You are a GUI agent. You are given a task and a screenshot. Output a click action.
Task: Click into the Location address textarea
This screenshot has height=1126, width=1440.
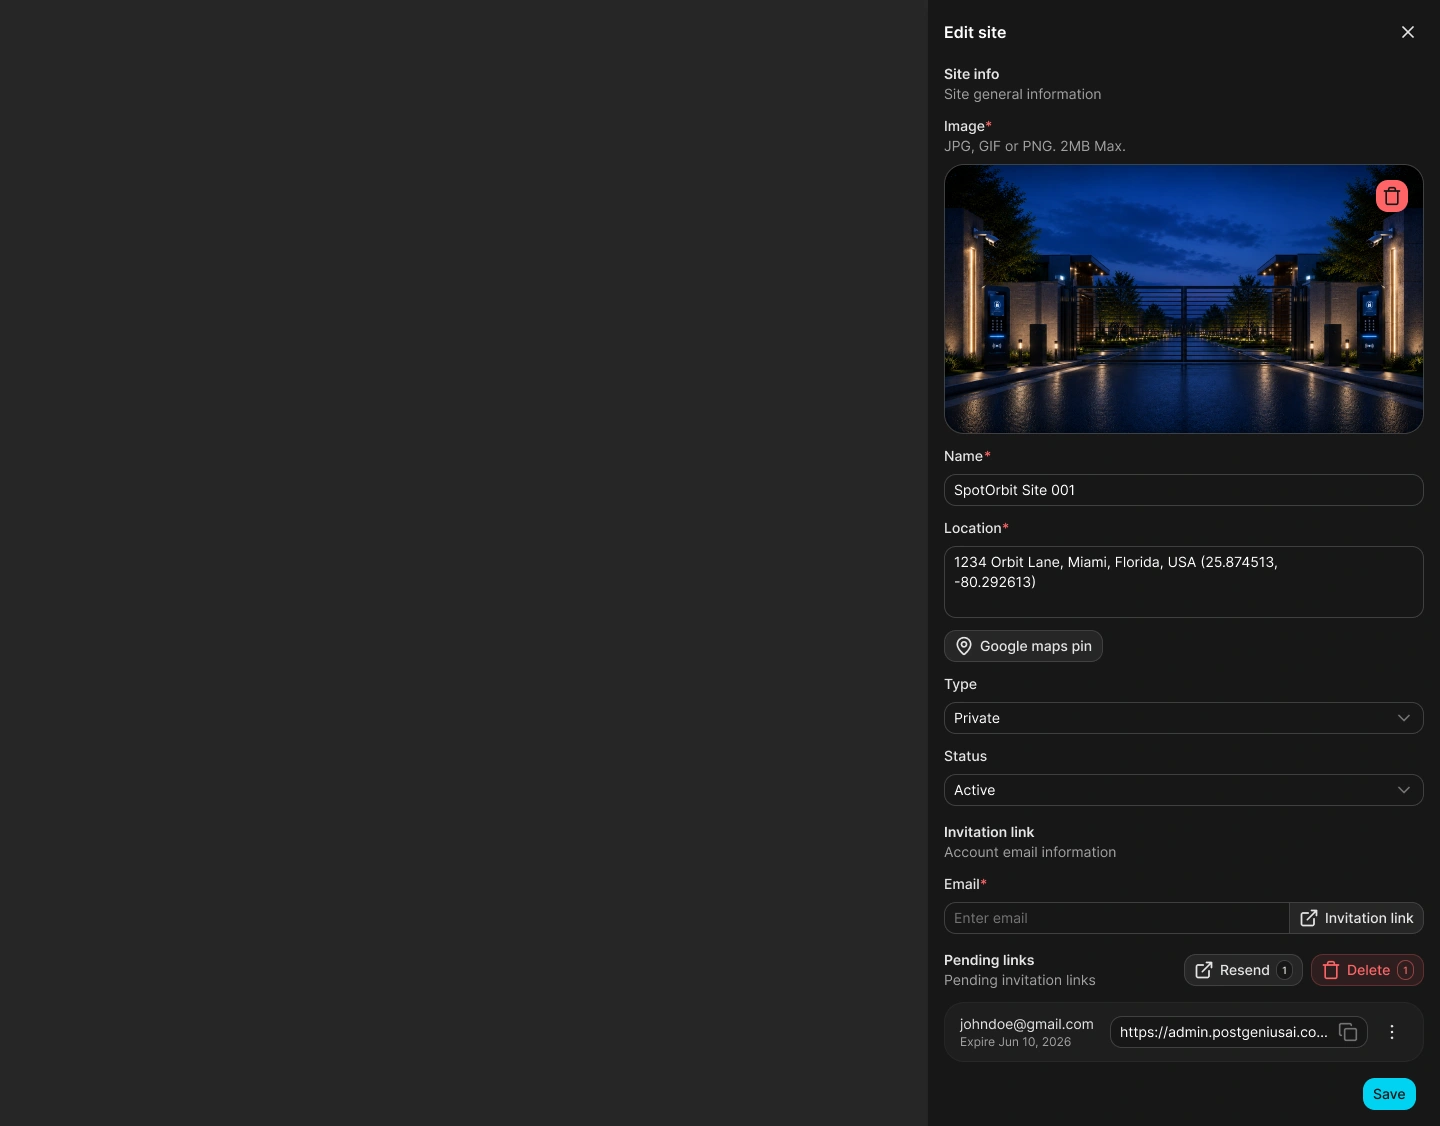pyautogui.click(x=1183, y=582)
